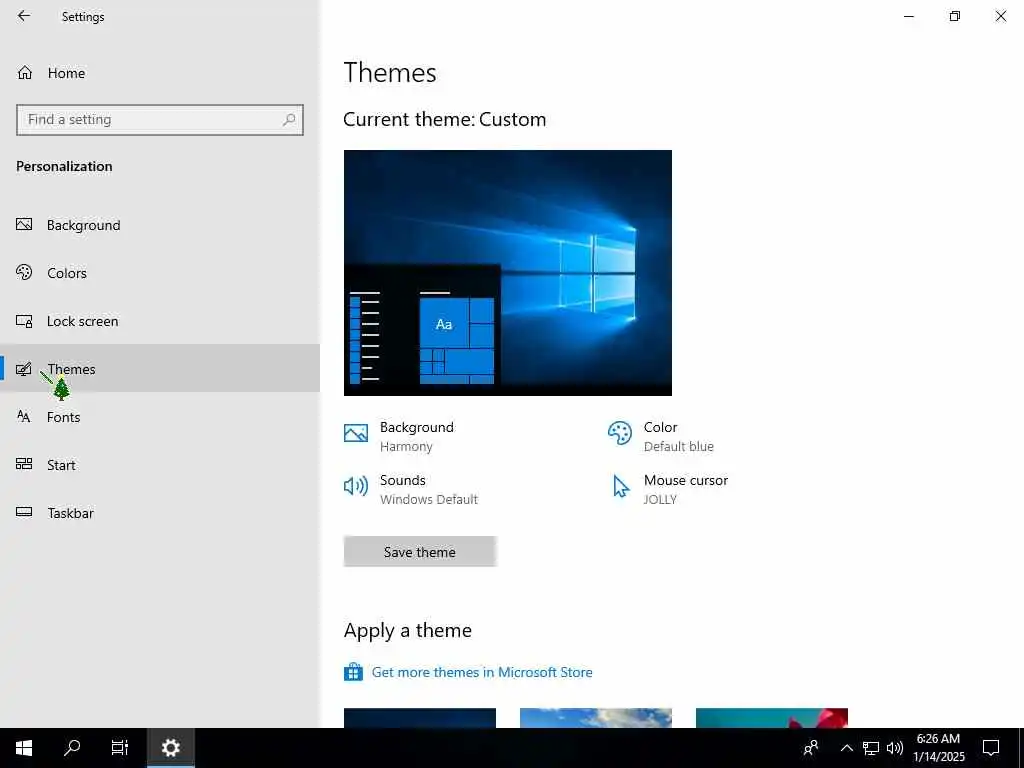Image resolution: width=1024 pixels, height=768 pixels.
Task: Open the Action Center notification icon
Action: pos(991,748)
